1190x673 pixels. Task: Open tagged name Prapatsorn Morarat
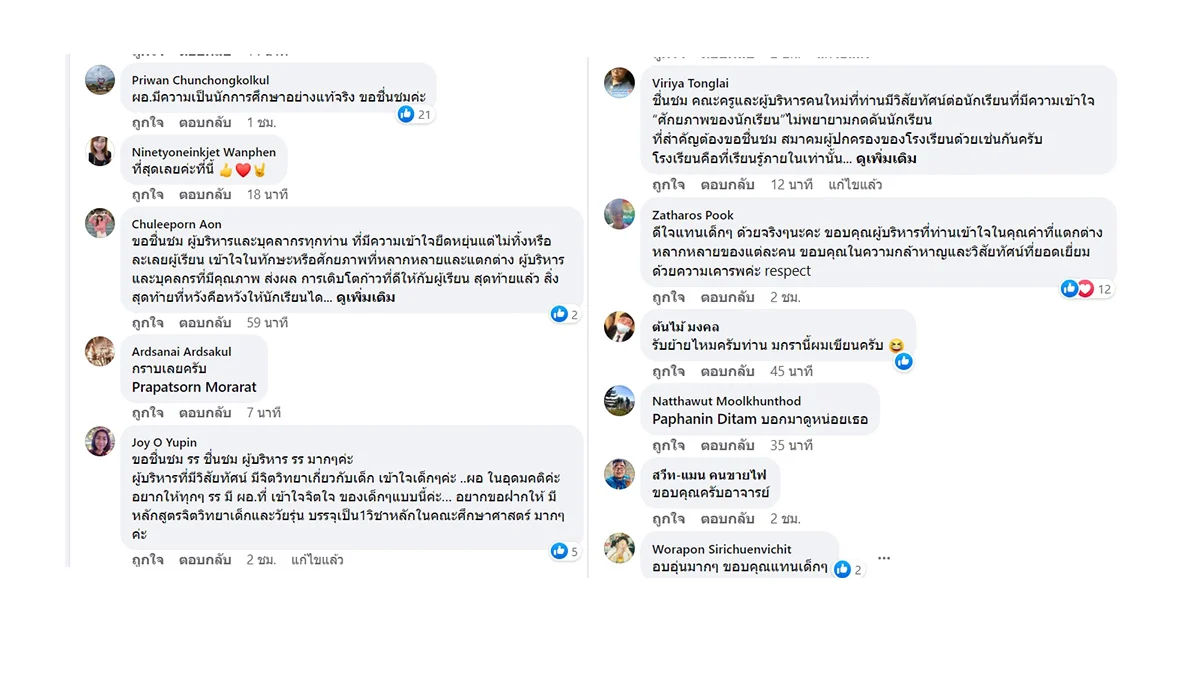click(x=194, y=387)
